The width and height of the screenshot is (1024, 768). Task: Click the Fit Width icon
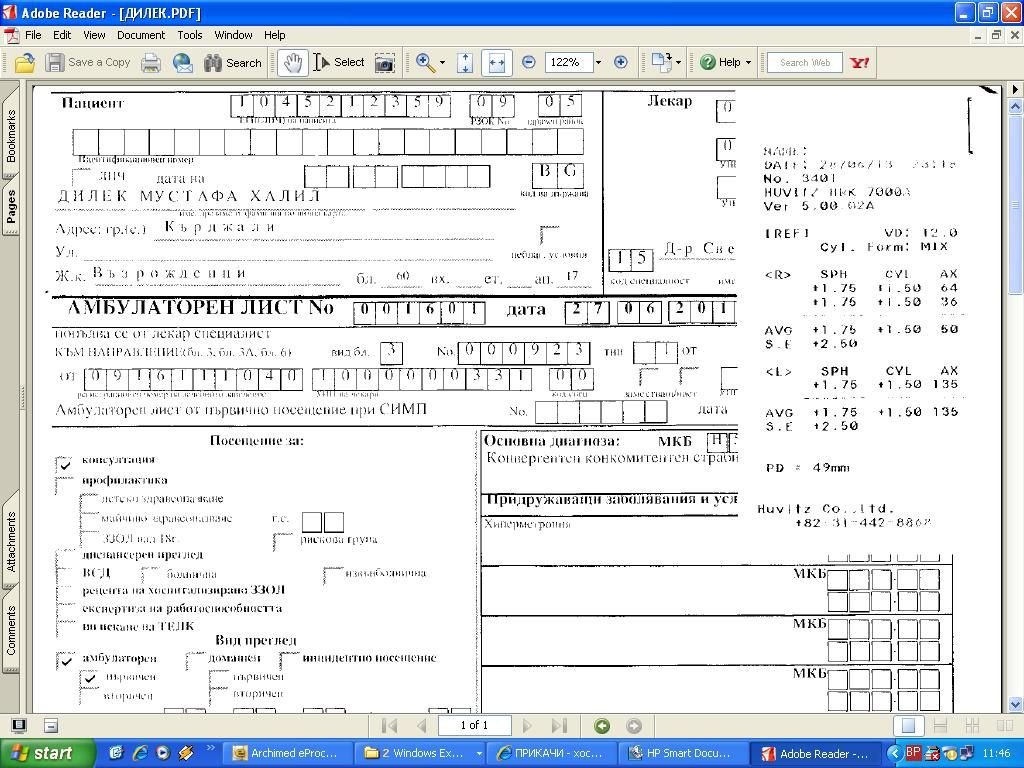pyautogui.click(x=496, y=62)
